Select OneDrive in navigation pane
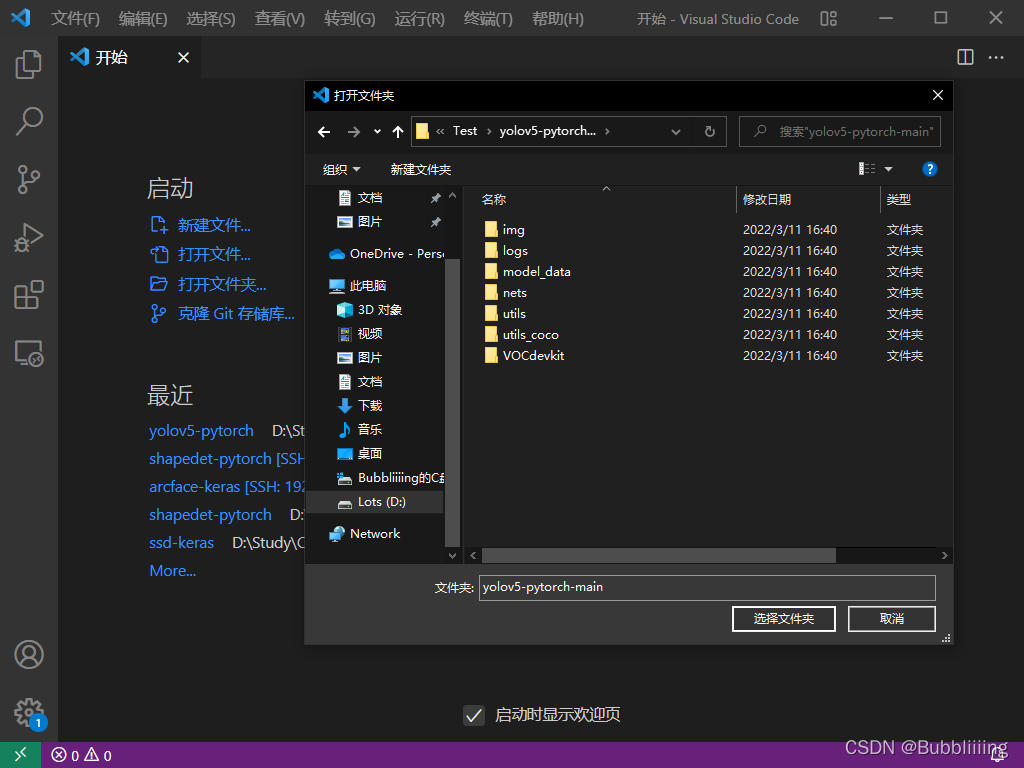 click(x=386, y=253)
